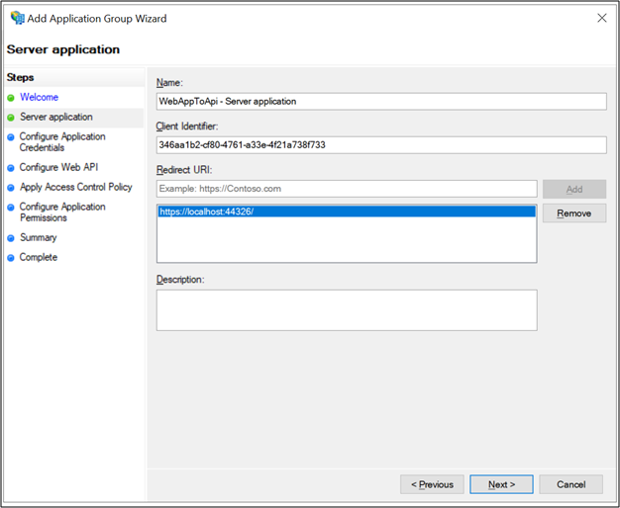Click into the Name text field

click(x=381, y=102)
